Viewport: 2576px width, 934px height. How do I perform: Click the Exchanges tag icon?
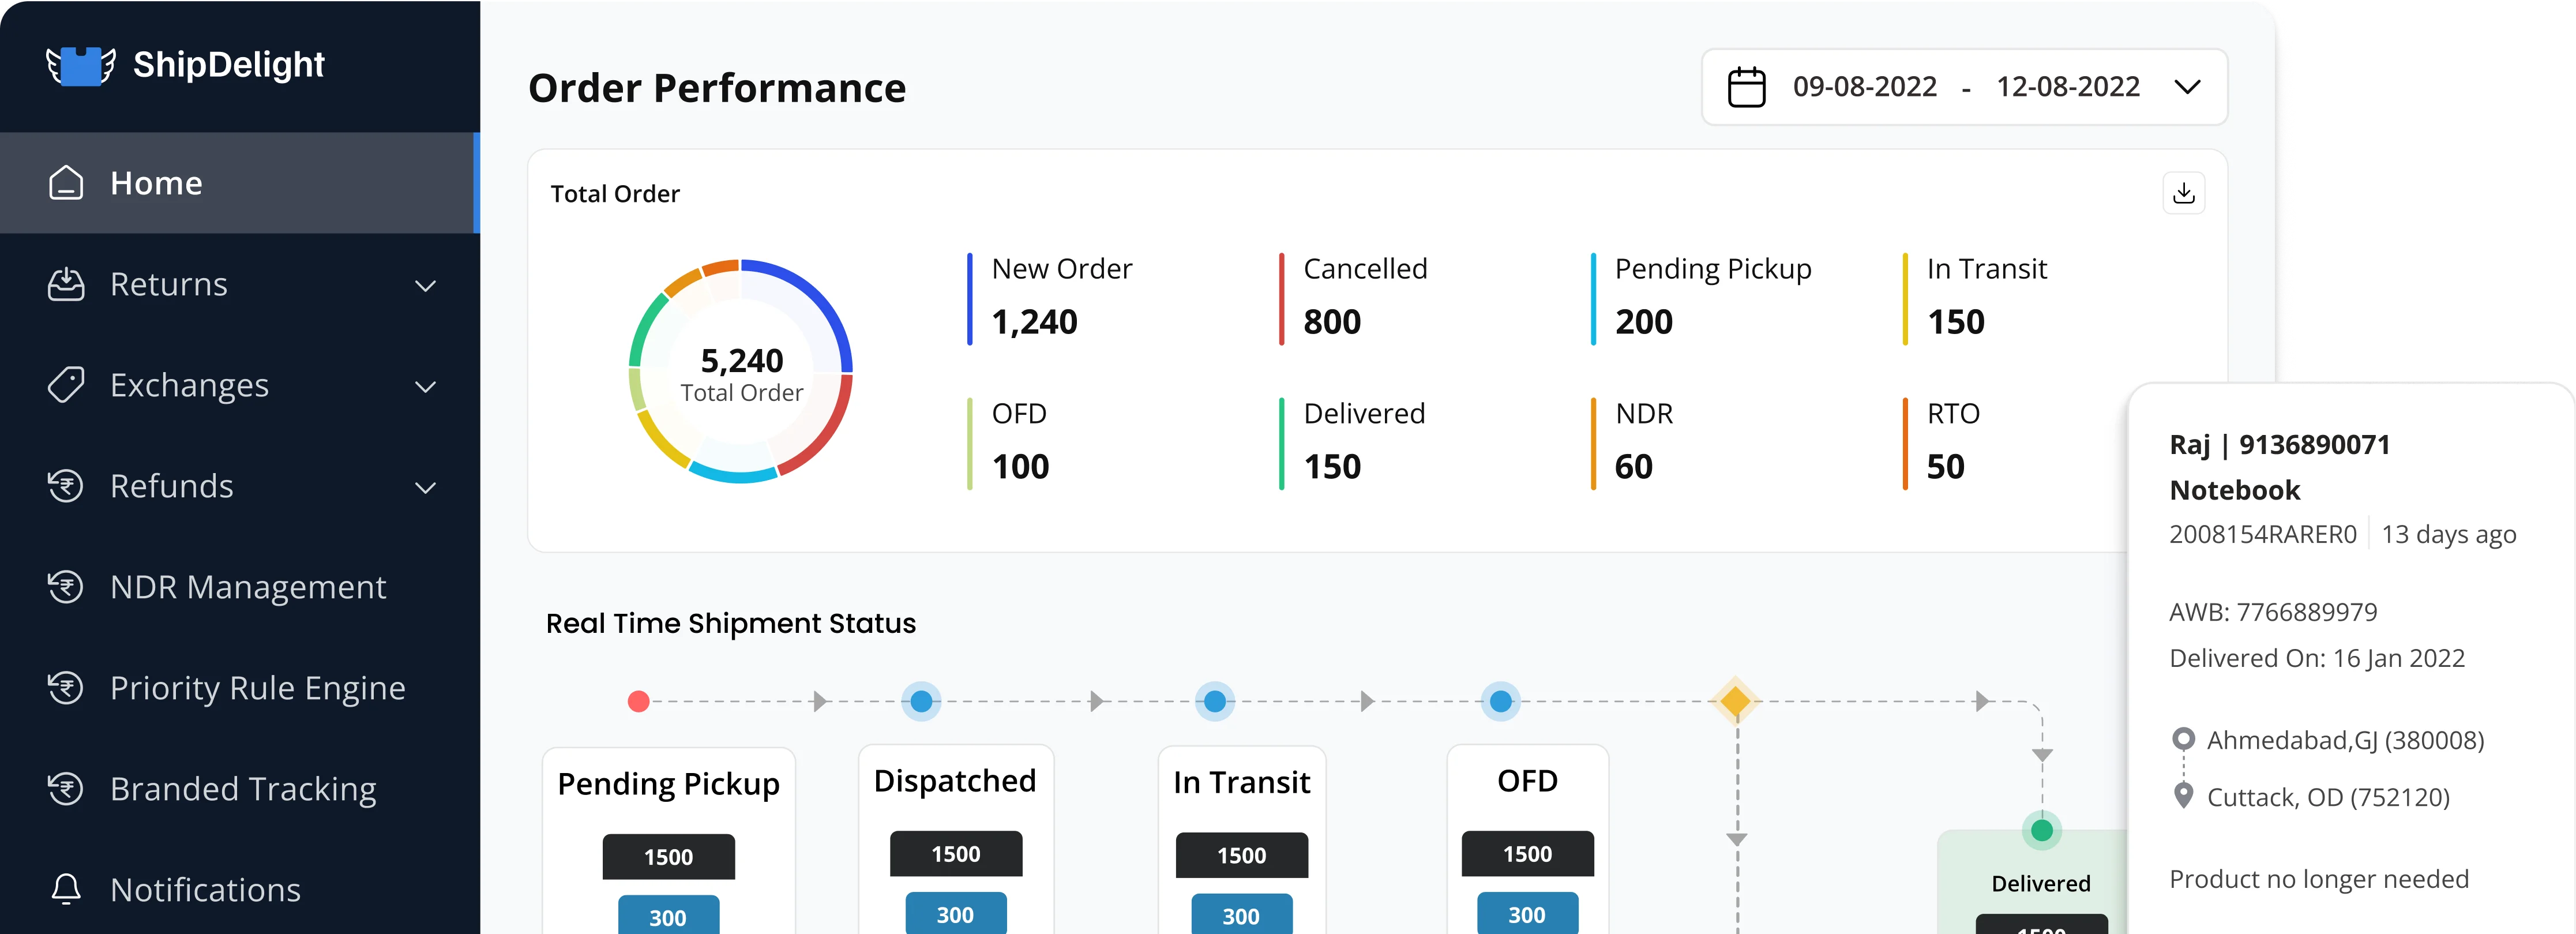(66, 385)
